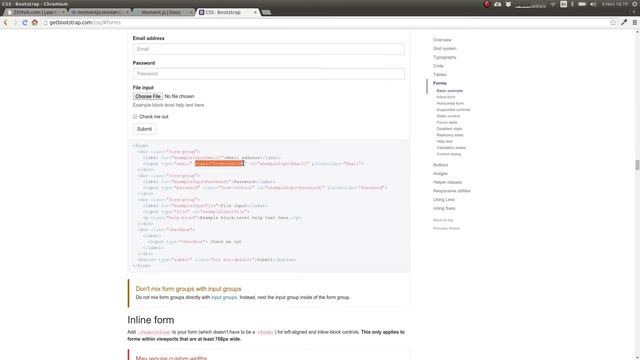Open the keyboard layout indicator in tray
640x360 pixels.
click(563, 4)
